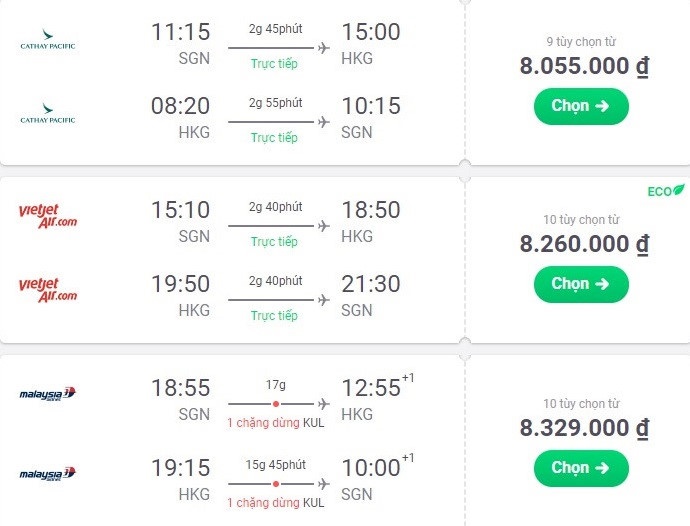Click the 15:10 SGN departure time
690x526 pixels.
tap(180, 210)
